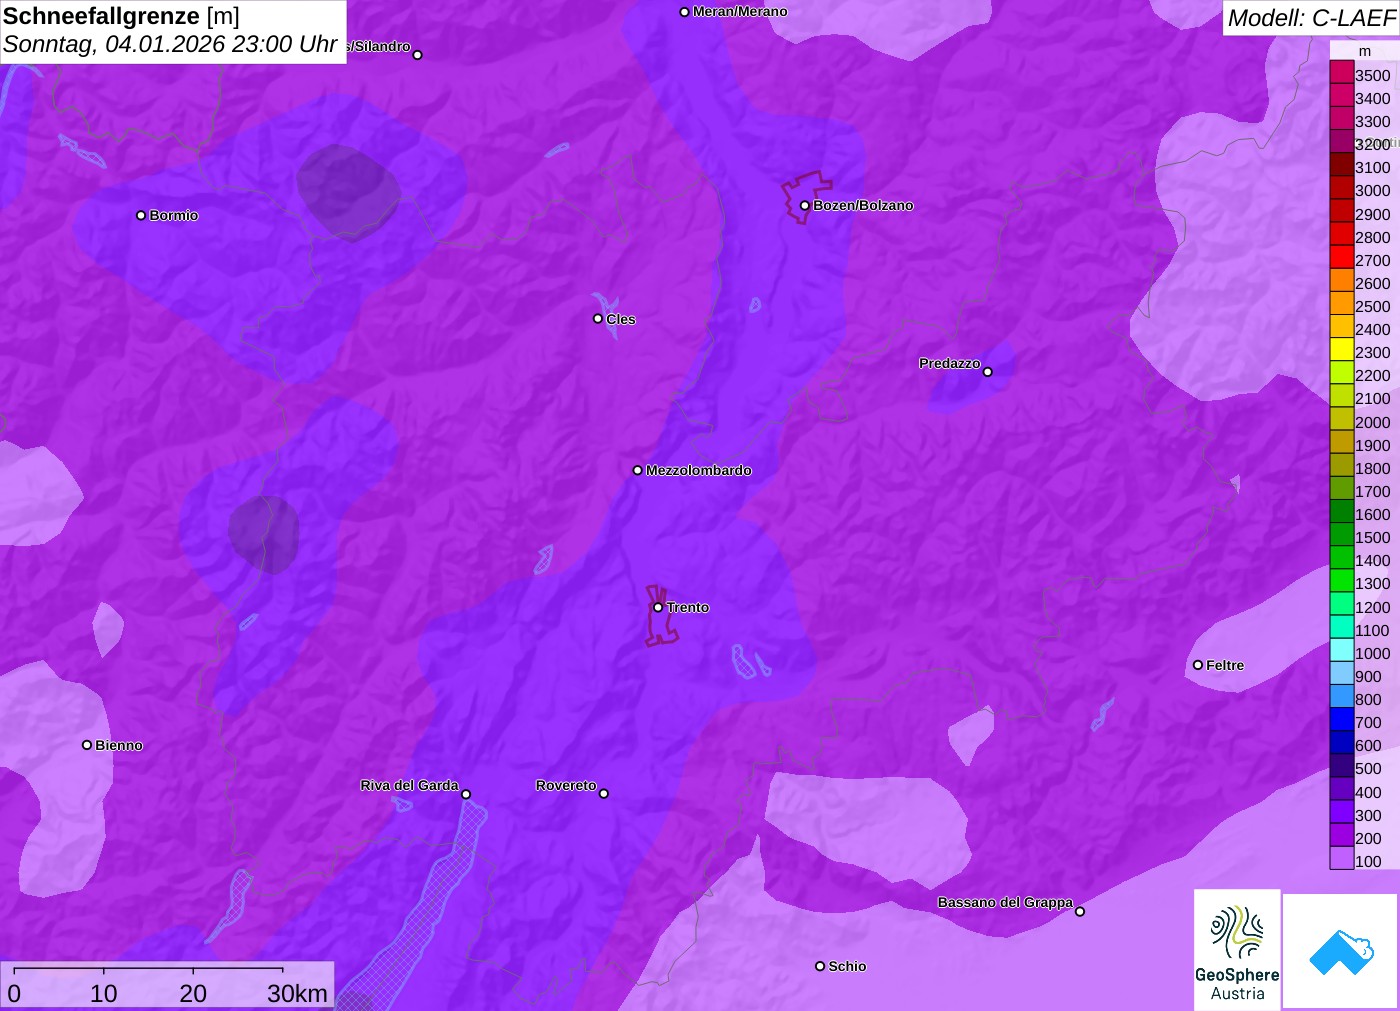The width and height of the screenshot is (1400, 1011).
Task: Click the "Trento" city name label
Action: click(688, 608)
